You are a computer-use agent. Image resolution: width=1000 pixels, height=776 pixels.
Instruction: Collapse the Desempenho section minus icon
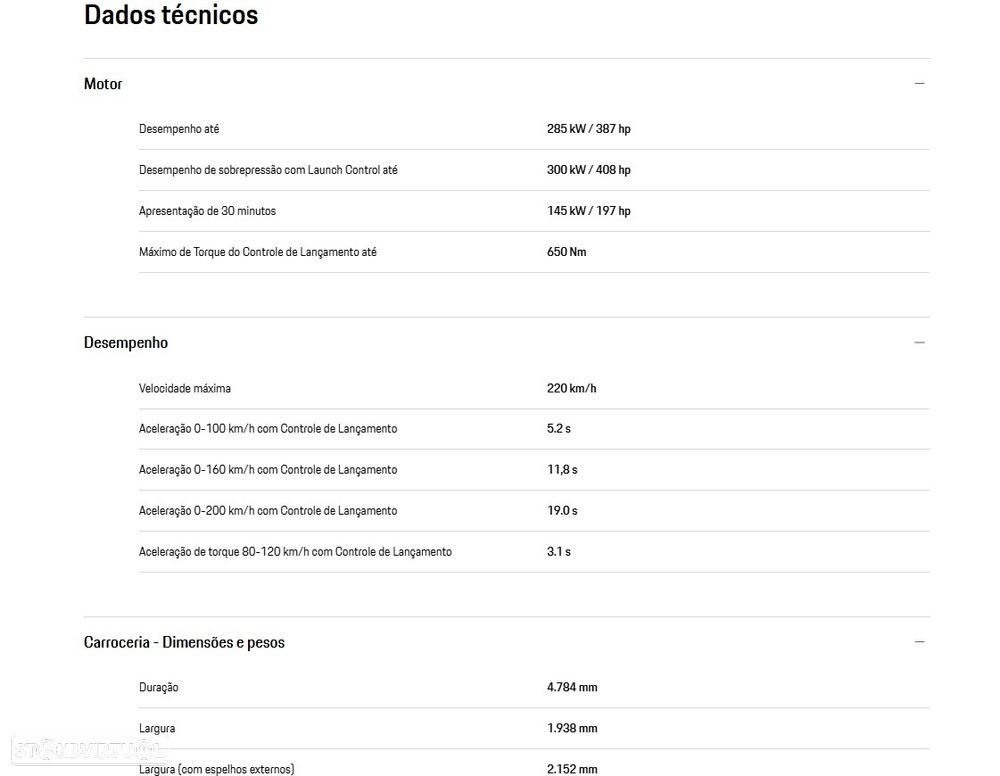point(920,343)
